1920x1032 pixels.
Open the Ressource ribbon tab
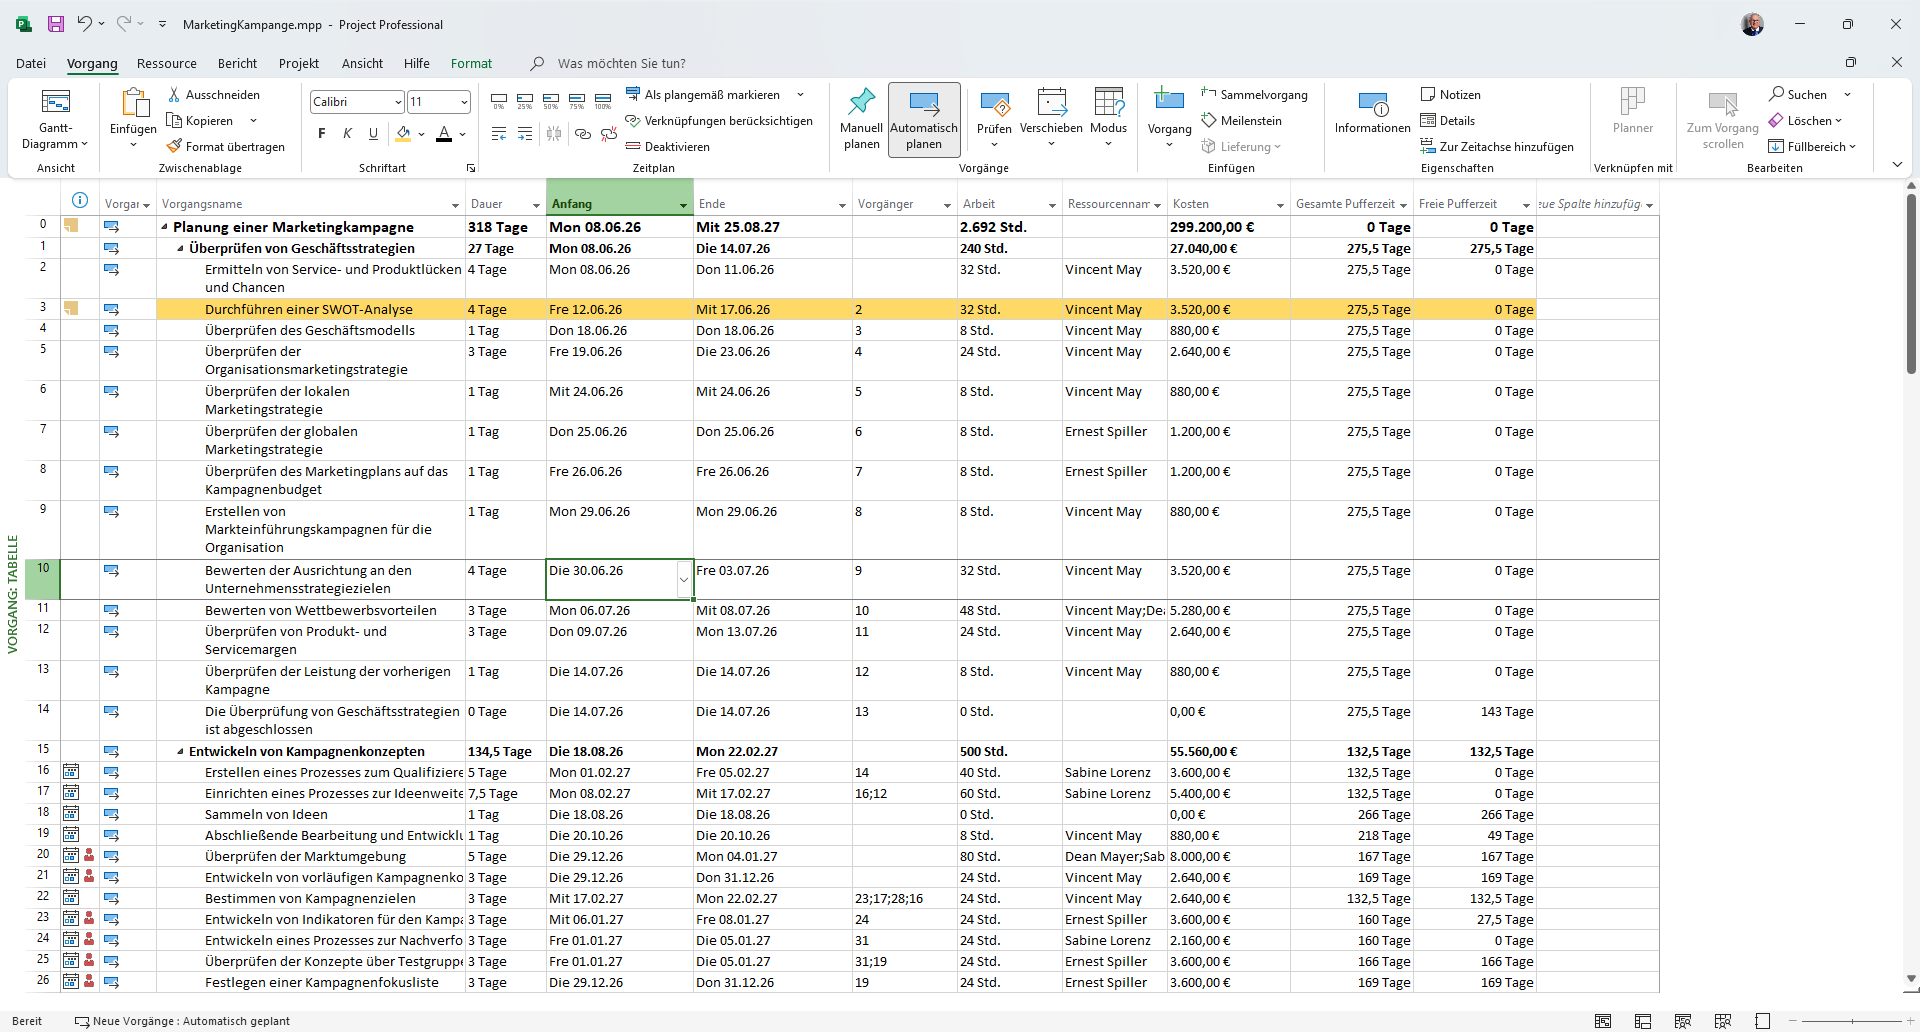coord(167,63)
